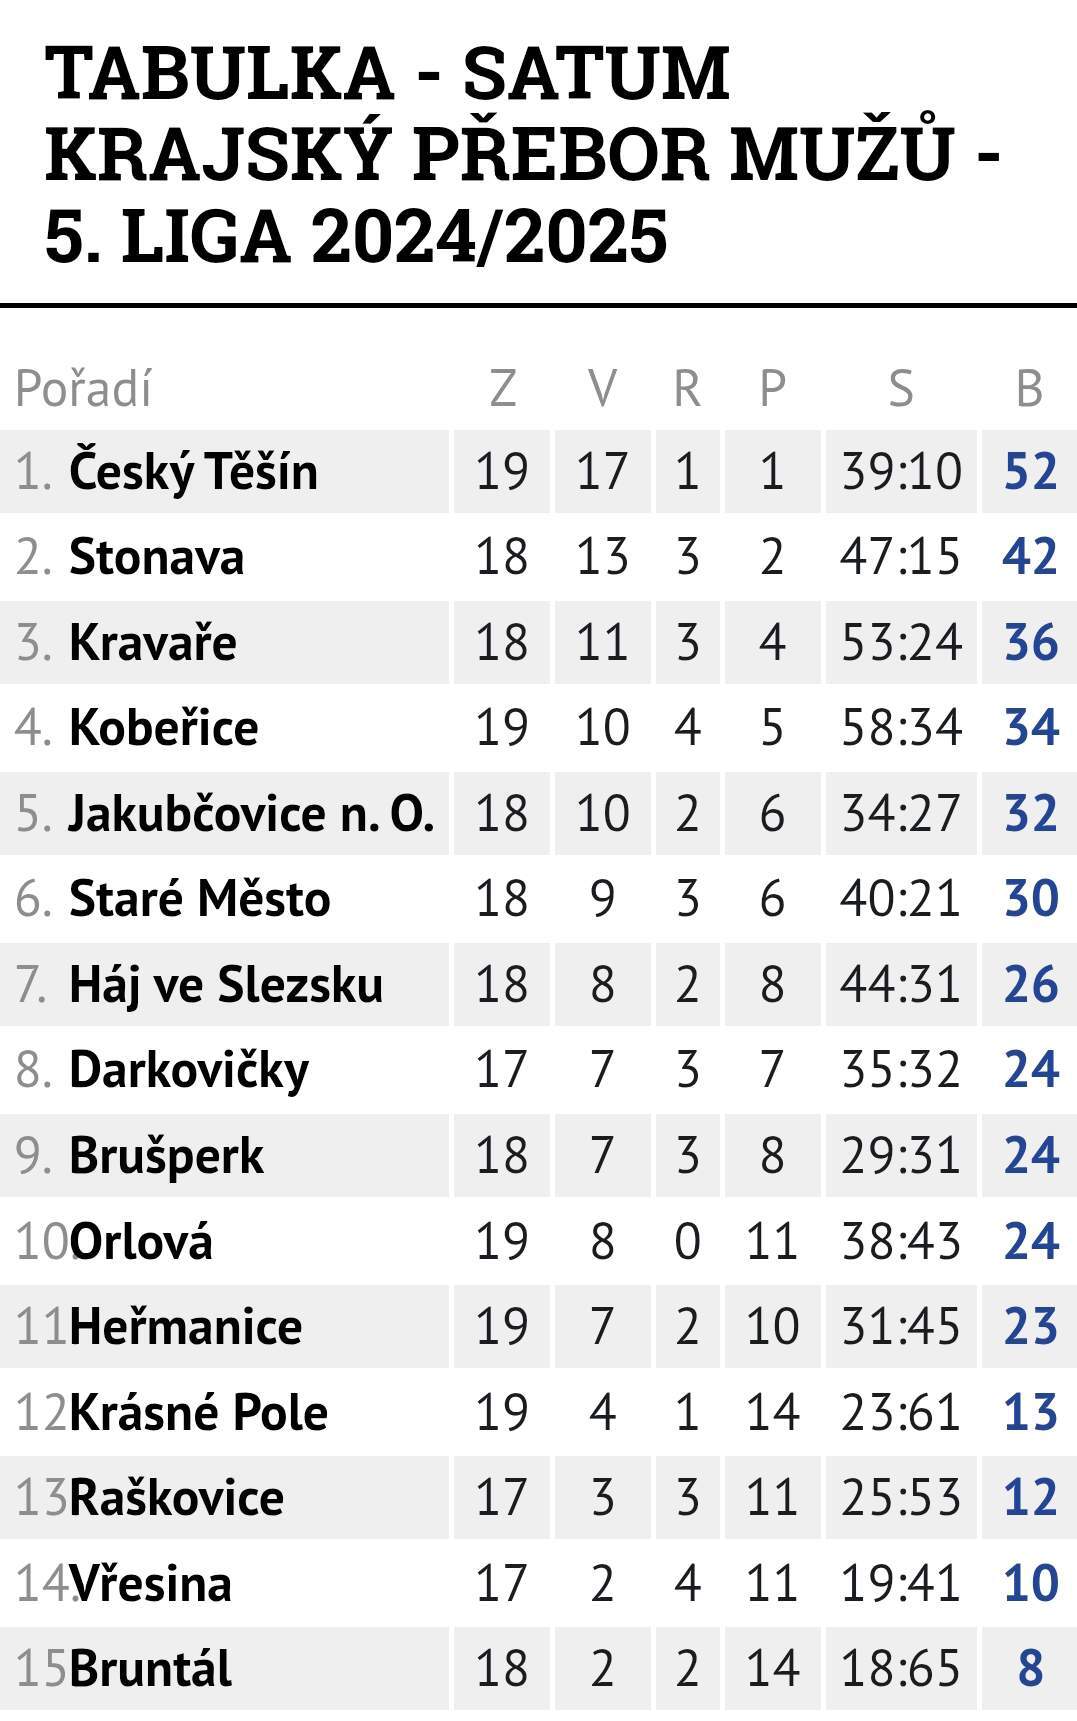Open the Kravaře team entry
Image resolution: width=1077 pixels, height=1721 pixels.
tap(152, 642)
